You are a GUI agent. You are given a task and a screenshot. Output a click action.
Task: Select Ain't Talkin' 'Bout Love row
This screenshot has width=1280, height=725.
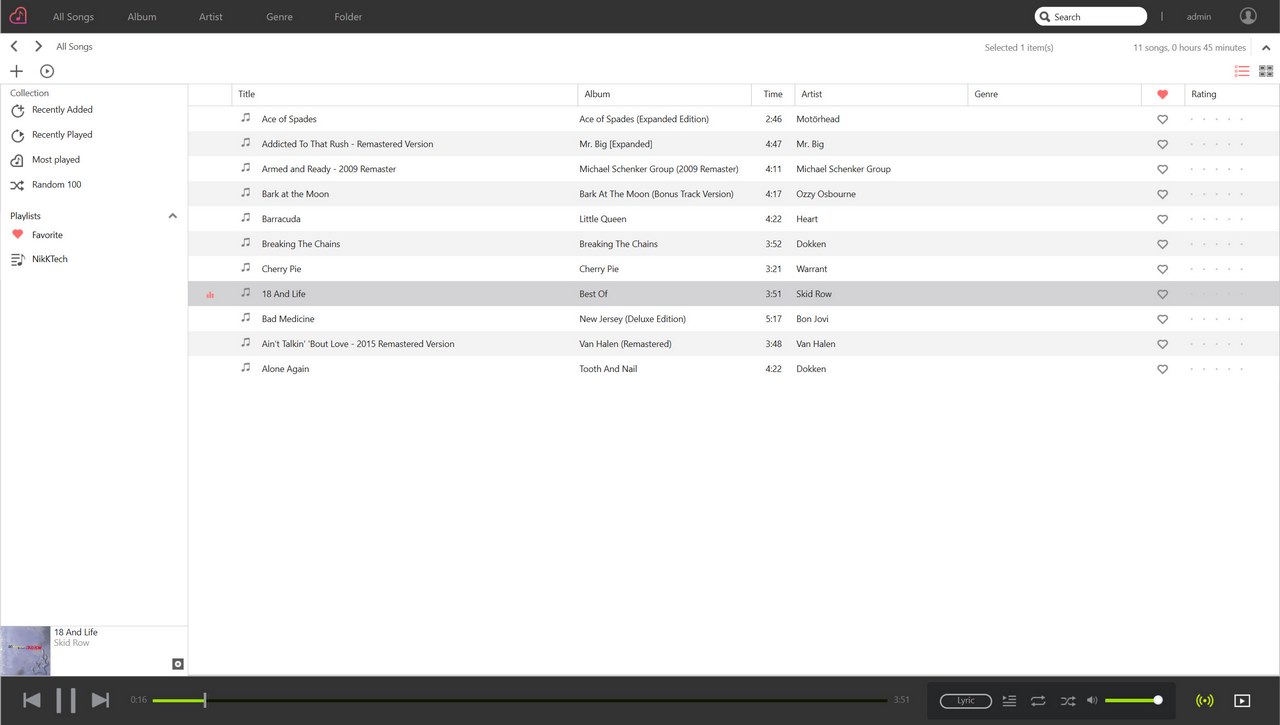(734, 344)
